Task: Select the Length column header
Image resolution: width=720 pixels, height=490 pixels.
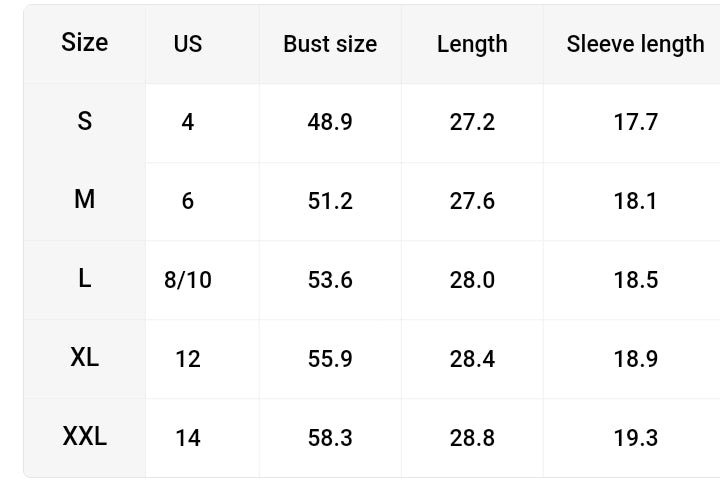Action: pos(472,45)
